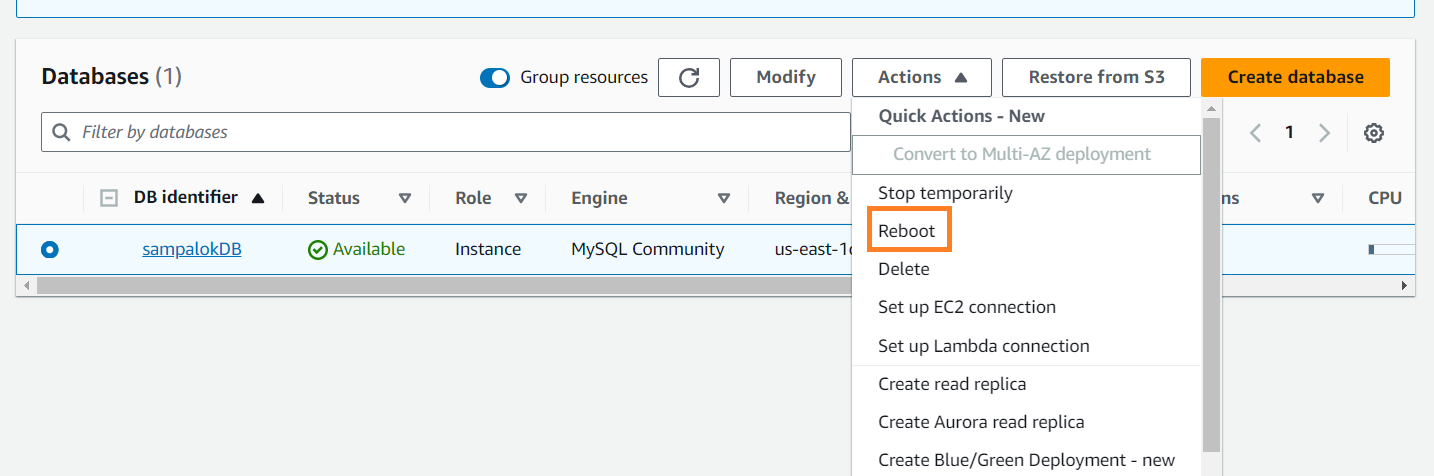Choose Reboot from Actions menu
The image size is (1434, 476).
907,231
